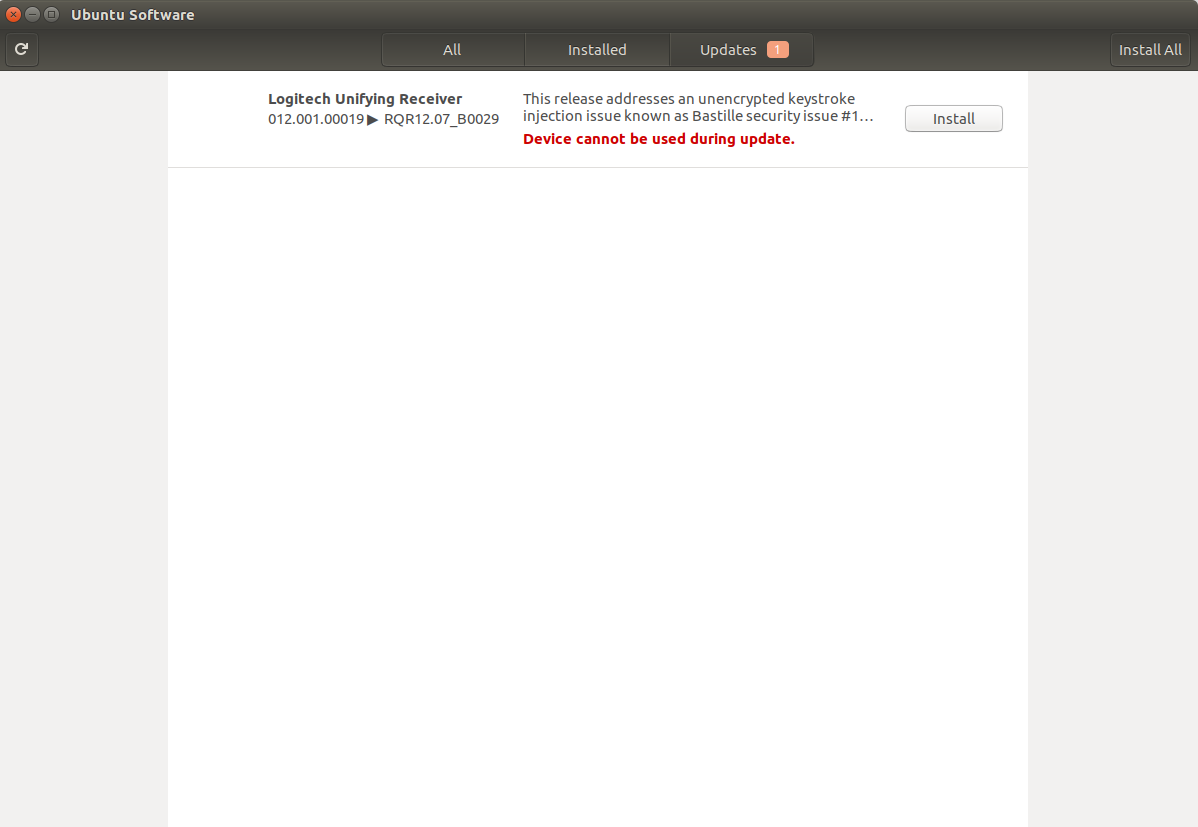Click the red 'Device cannot be used during update.' warning
The image size is (1198, 827).
click(x=659, y=139)
